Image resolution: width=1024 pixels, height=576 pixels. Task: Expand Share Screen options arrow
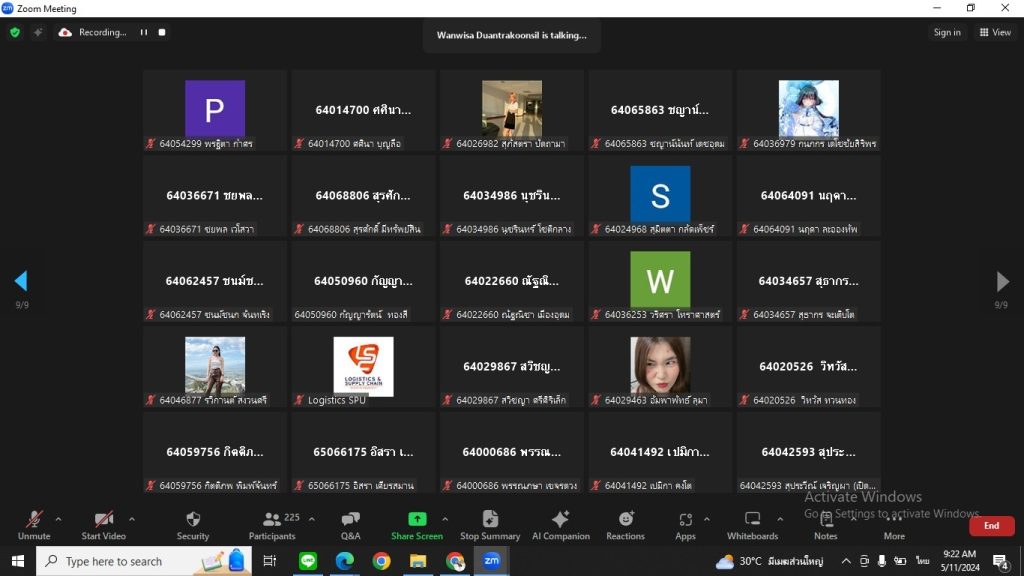445,519
